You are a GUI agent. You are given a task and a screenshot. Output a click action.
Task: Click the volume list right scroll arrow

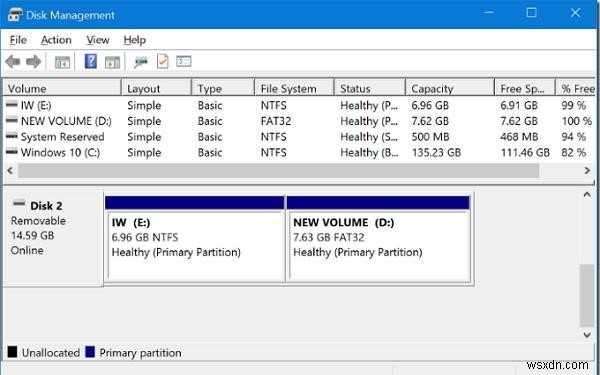(587, 171)
